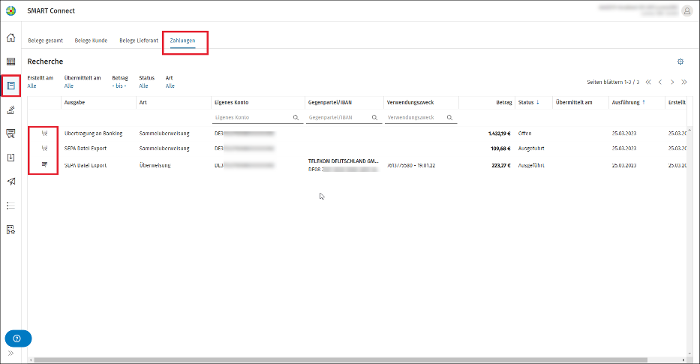Select the 'Übertragung an Banking' row text
Viewport: 700px width, 364px height.
pos(93,133)
